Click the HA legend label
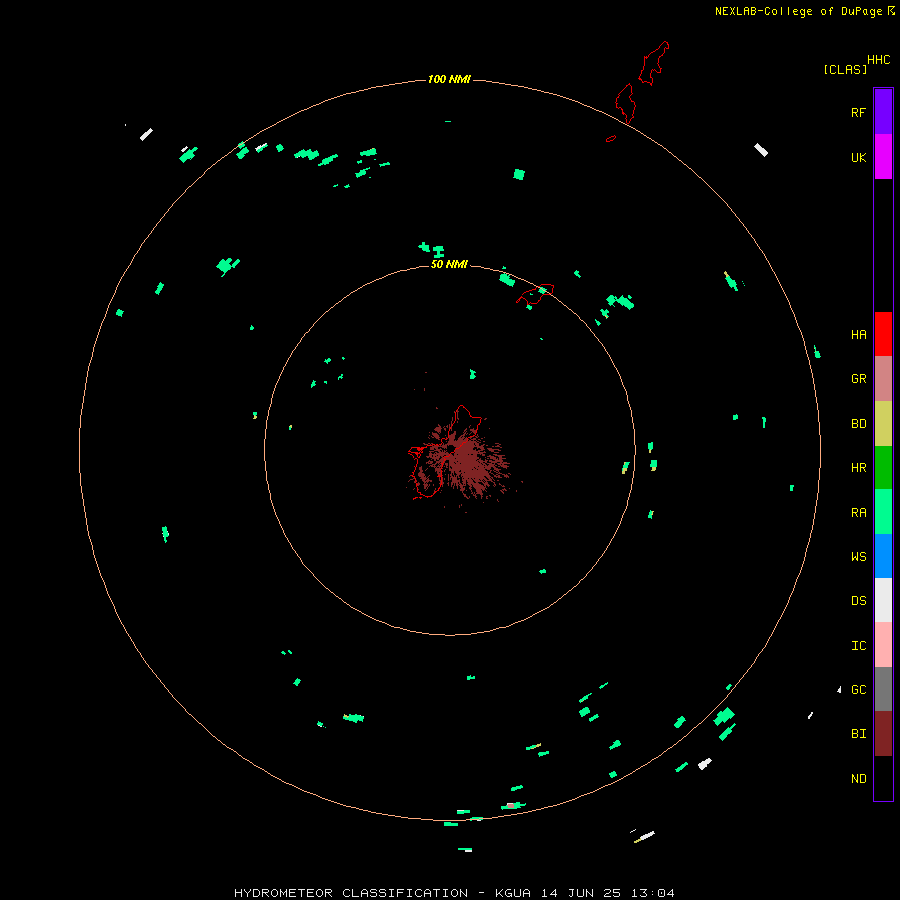This screenshot has height=900, width=900. [x=858, y=335]
